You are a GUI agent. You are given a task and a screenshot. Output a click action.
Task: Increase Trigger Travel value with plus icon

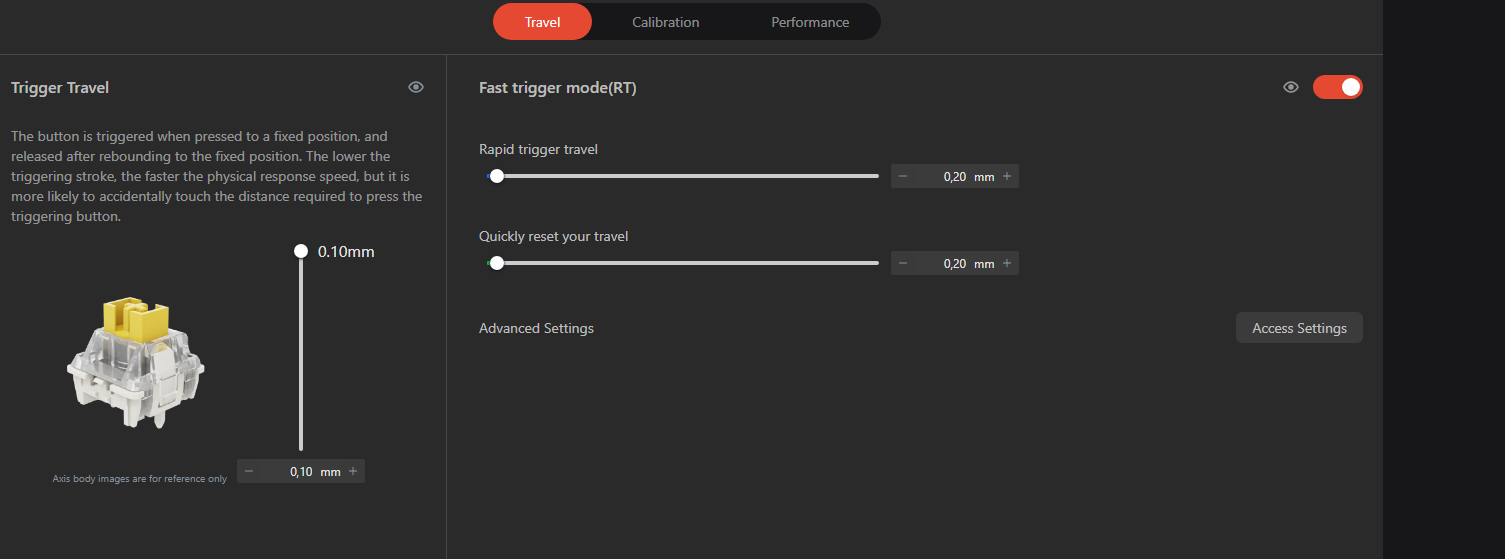click(x=353, y=471)
